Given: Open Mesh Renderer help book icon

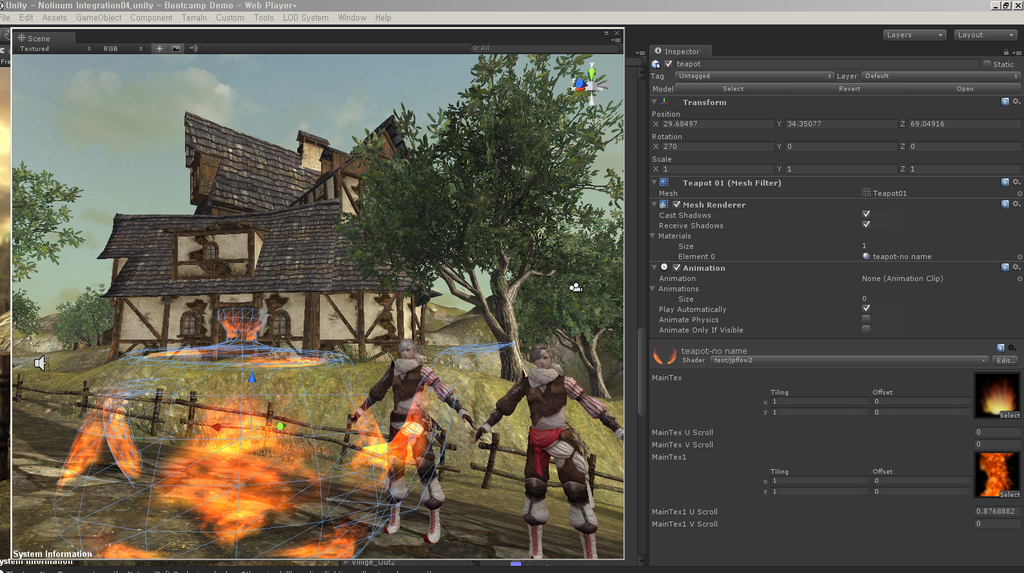Looking at the screenshot, I should 1005,205.
